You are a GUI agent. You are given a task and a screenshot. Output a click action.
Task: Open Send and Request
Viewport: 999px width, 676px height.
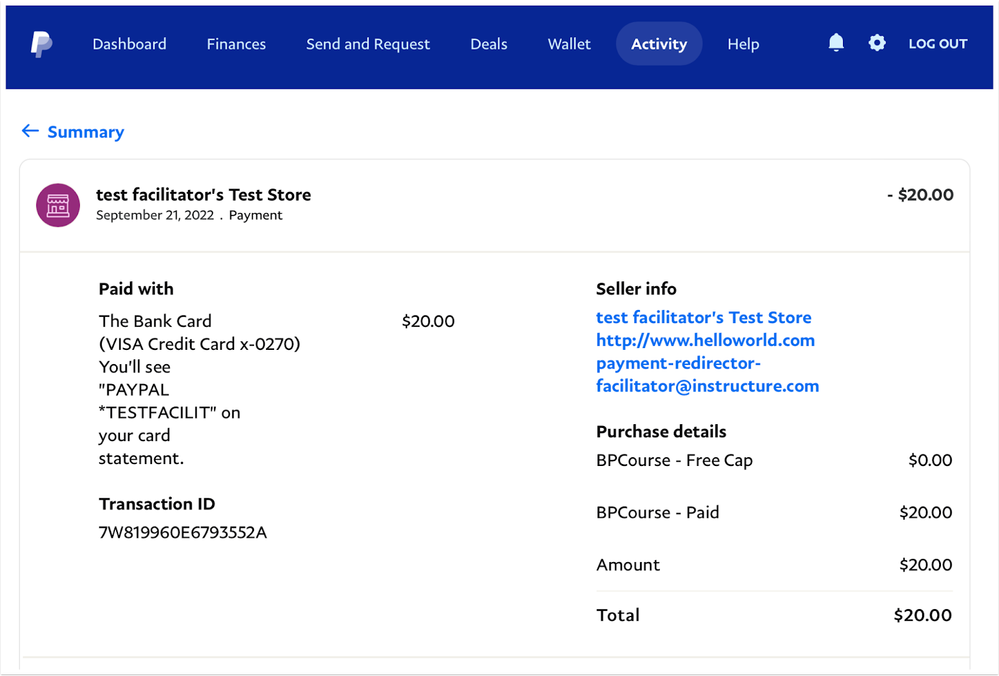click(x=368, y=44)
